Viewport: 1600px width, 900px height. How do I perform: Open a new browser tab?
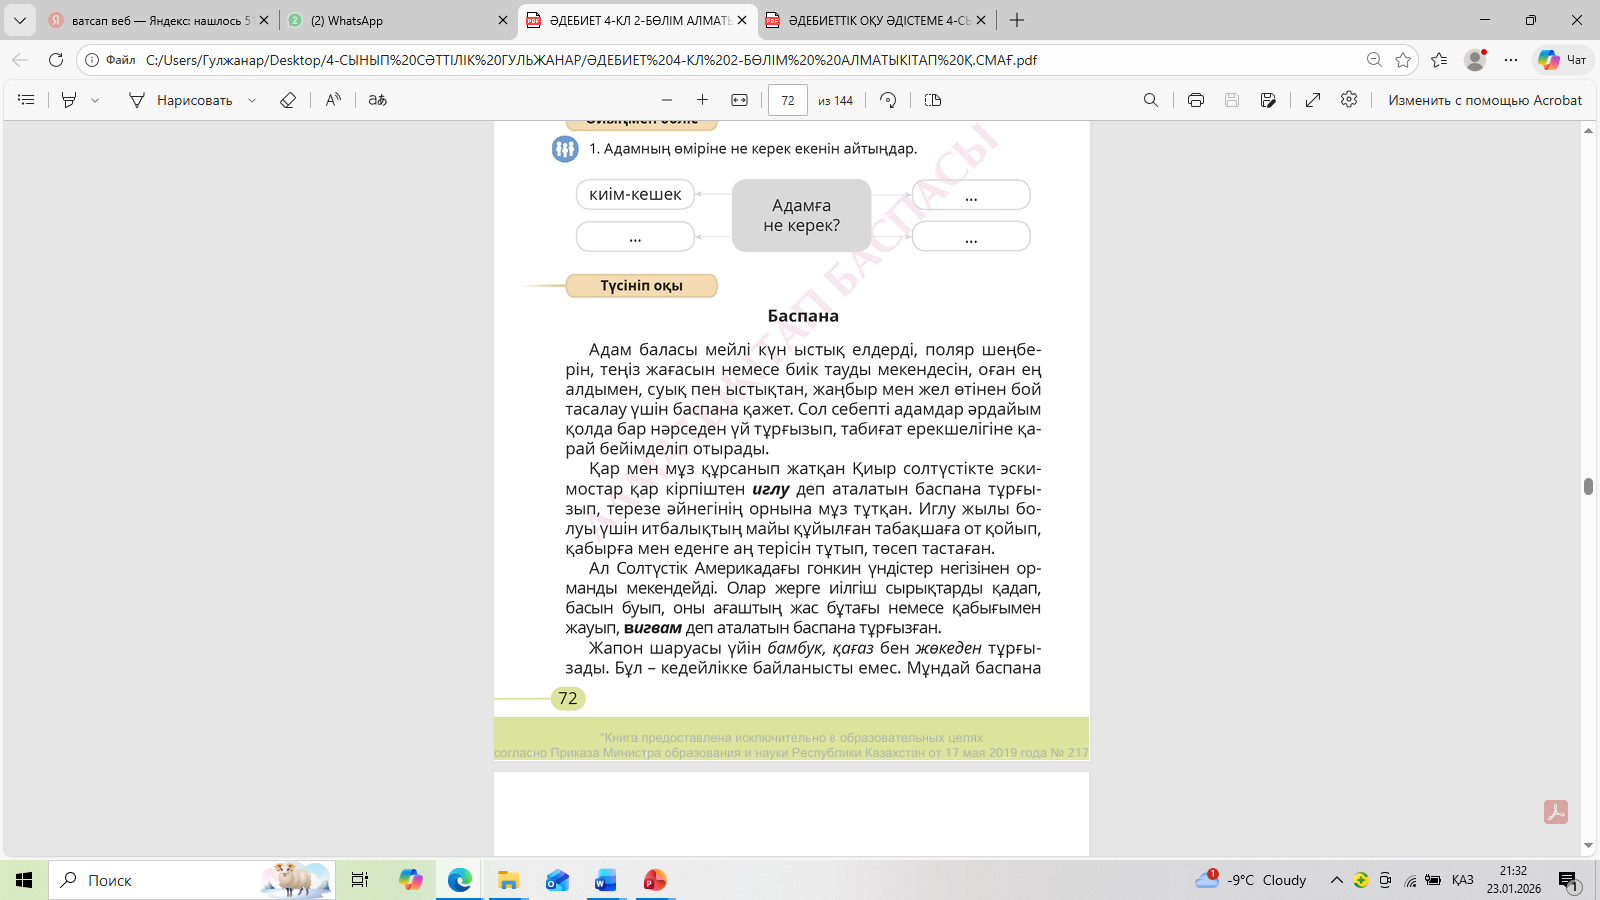(1017, 20)
